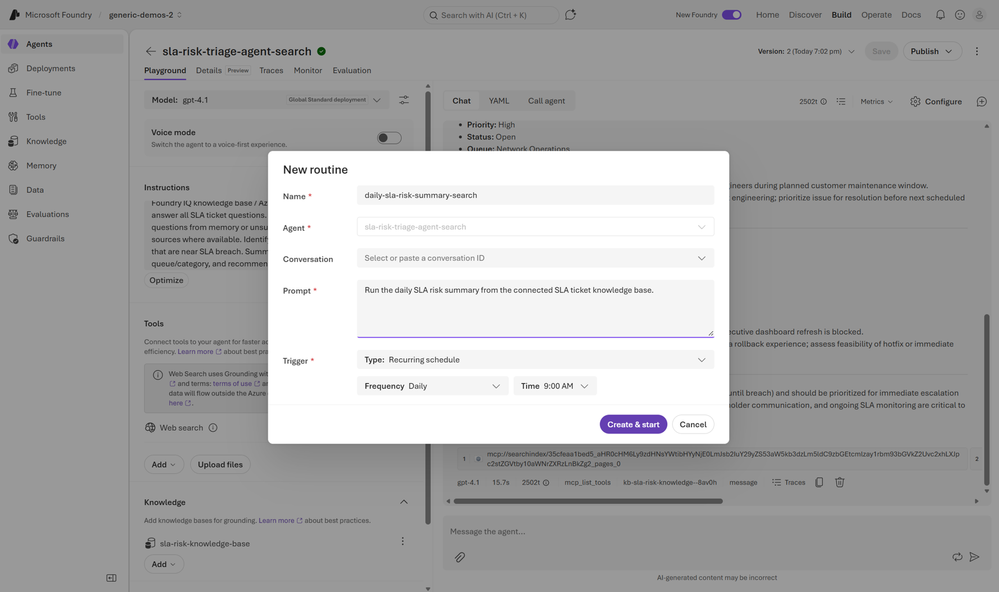999x592 pixels.
Task: Open Deployments in the sidebar
Action: point(62,68)
